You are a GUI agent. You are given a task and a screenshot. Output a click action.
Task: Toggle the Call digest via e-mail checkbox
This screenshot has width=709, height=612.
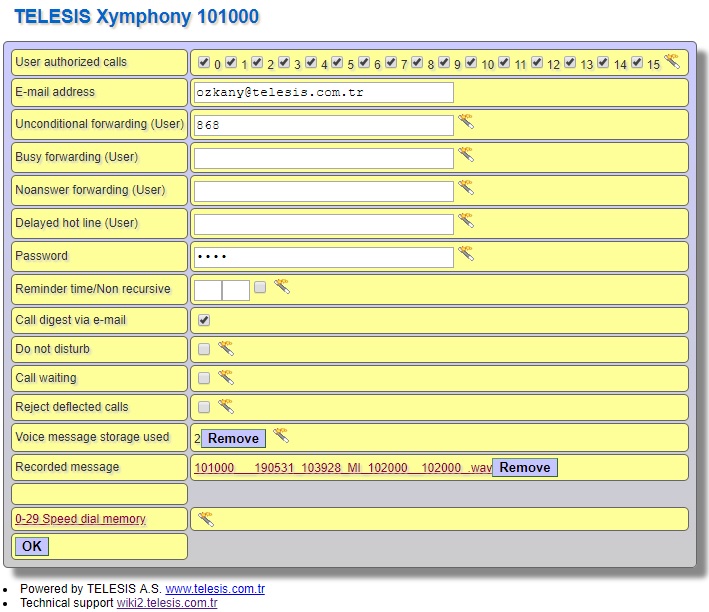coord(204,320)
